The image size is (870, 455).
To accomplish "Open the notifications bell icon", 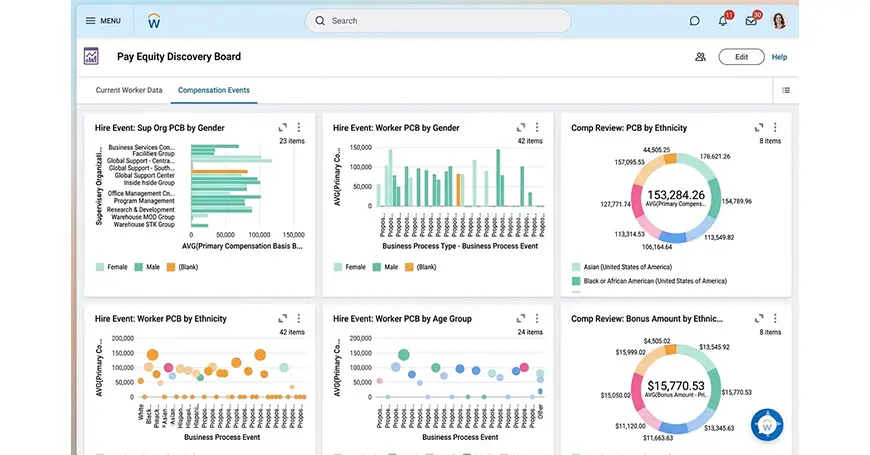I will pyautogui.click(x=723, y=21).
